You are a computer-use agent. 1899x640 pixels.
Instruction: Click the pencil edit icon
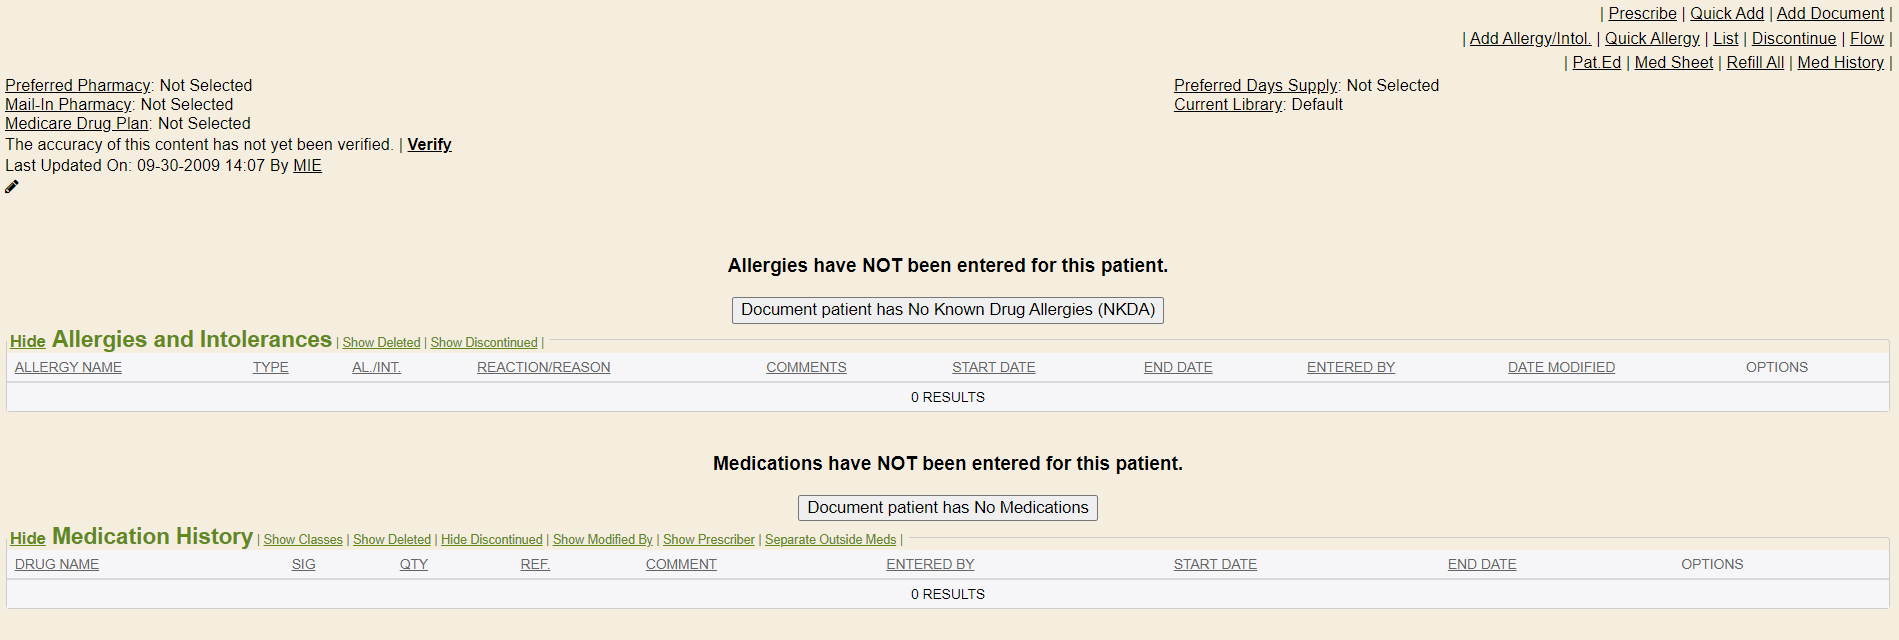(12, 187)
